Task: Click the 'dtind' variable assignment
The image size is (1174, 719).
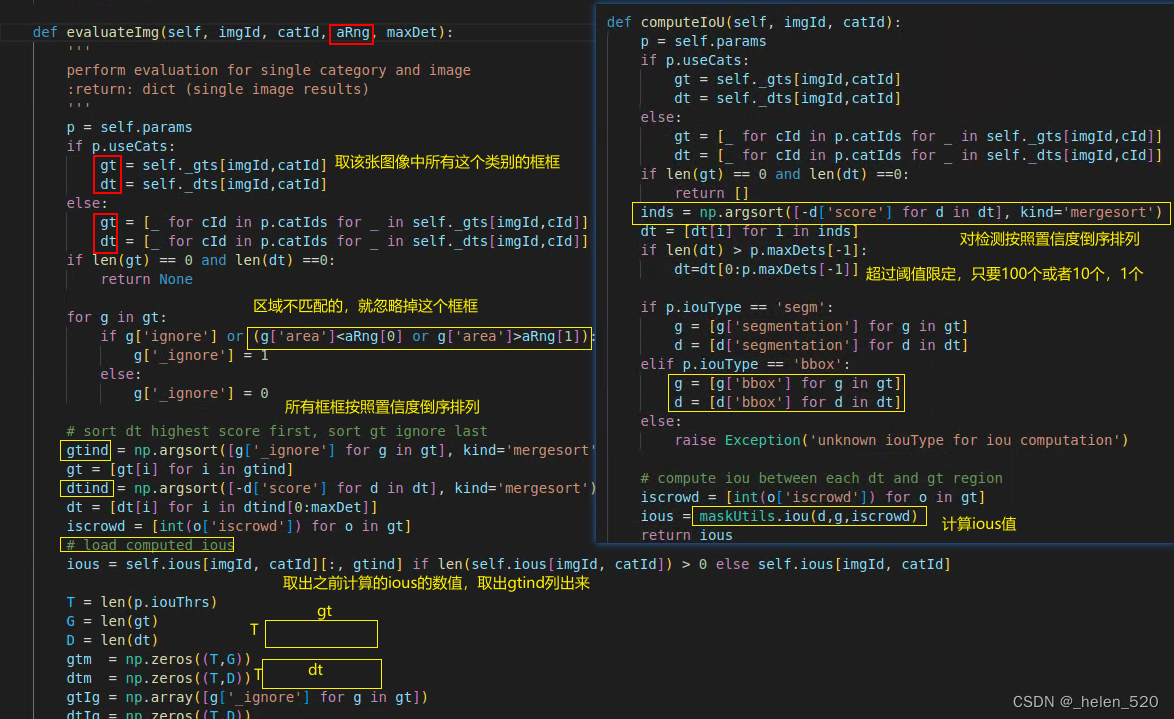Action: click(x=87, y=488)
